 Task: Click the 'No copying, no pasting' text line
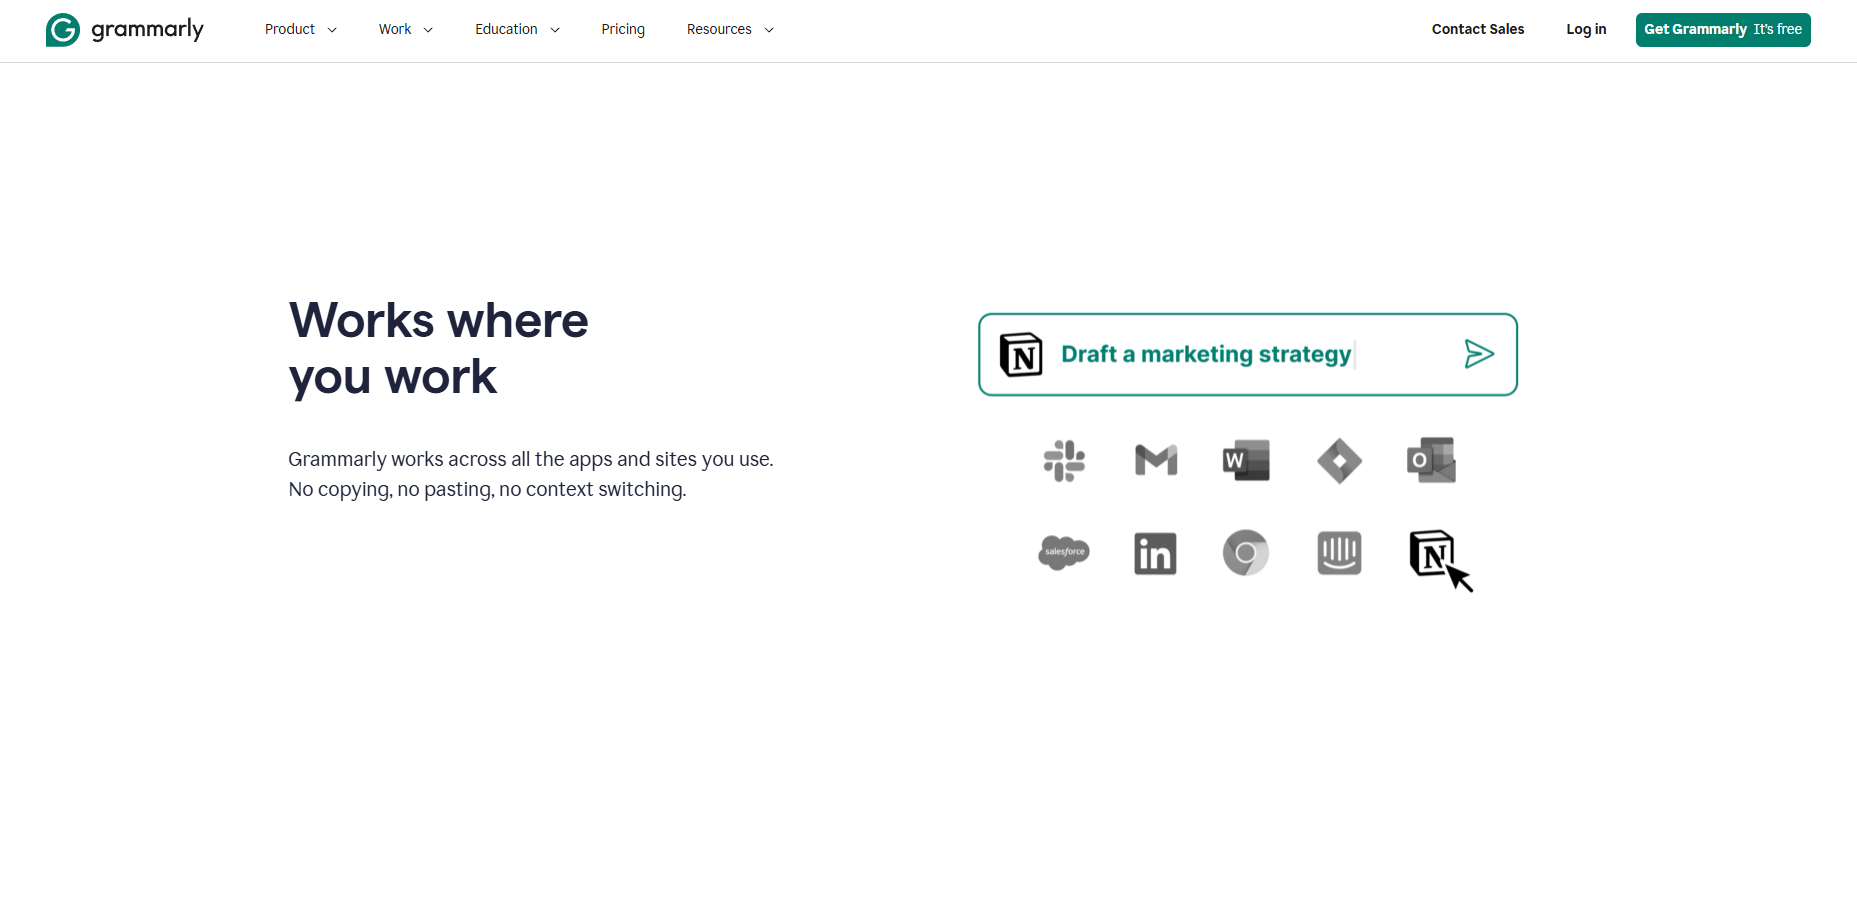(487, 489)
